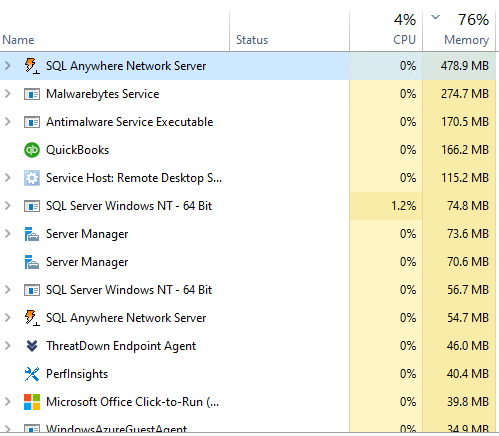Sort by the CPU column header
The width and height of the screenshot is (499, 436).
click(404, 40)
